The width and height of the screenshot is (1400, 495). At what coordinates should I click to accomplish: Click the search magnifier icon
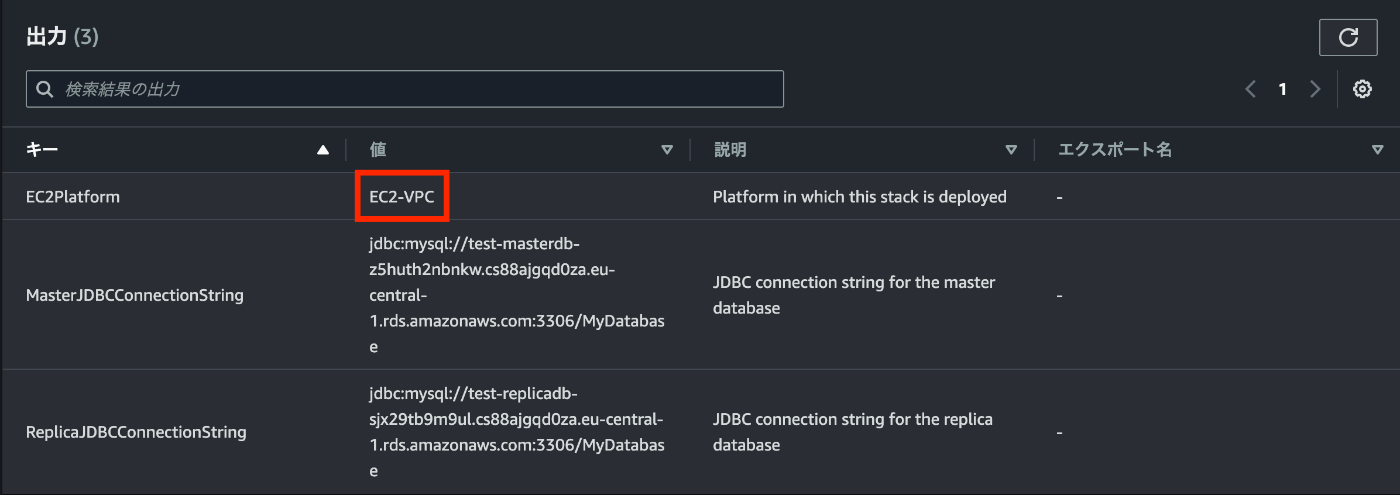(44, 89)
